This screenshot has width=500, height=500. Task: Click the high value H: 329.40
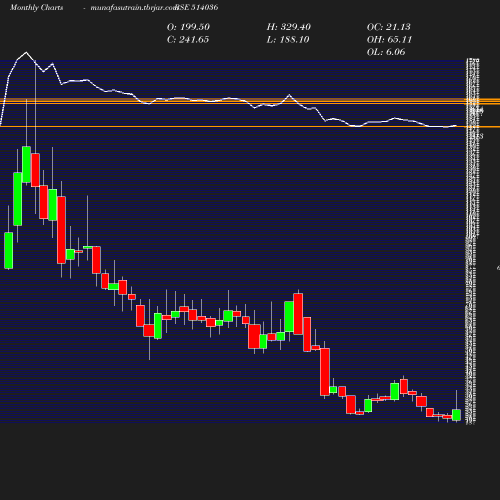[289, 27]
